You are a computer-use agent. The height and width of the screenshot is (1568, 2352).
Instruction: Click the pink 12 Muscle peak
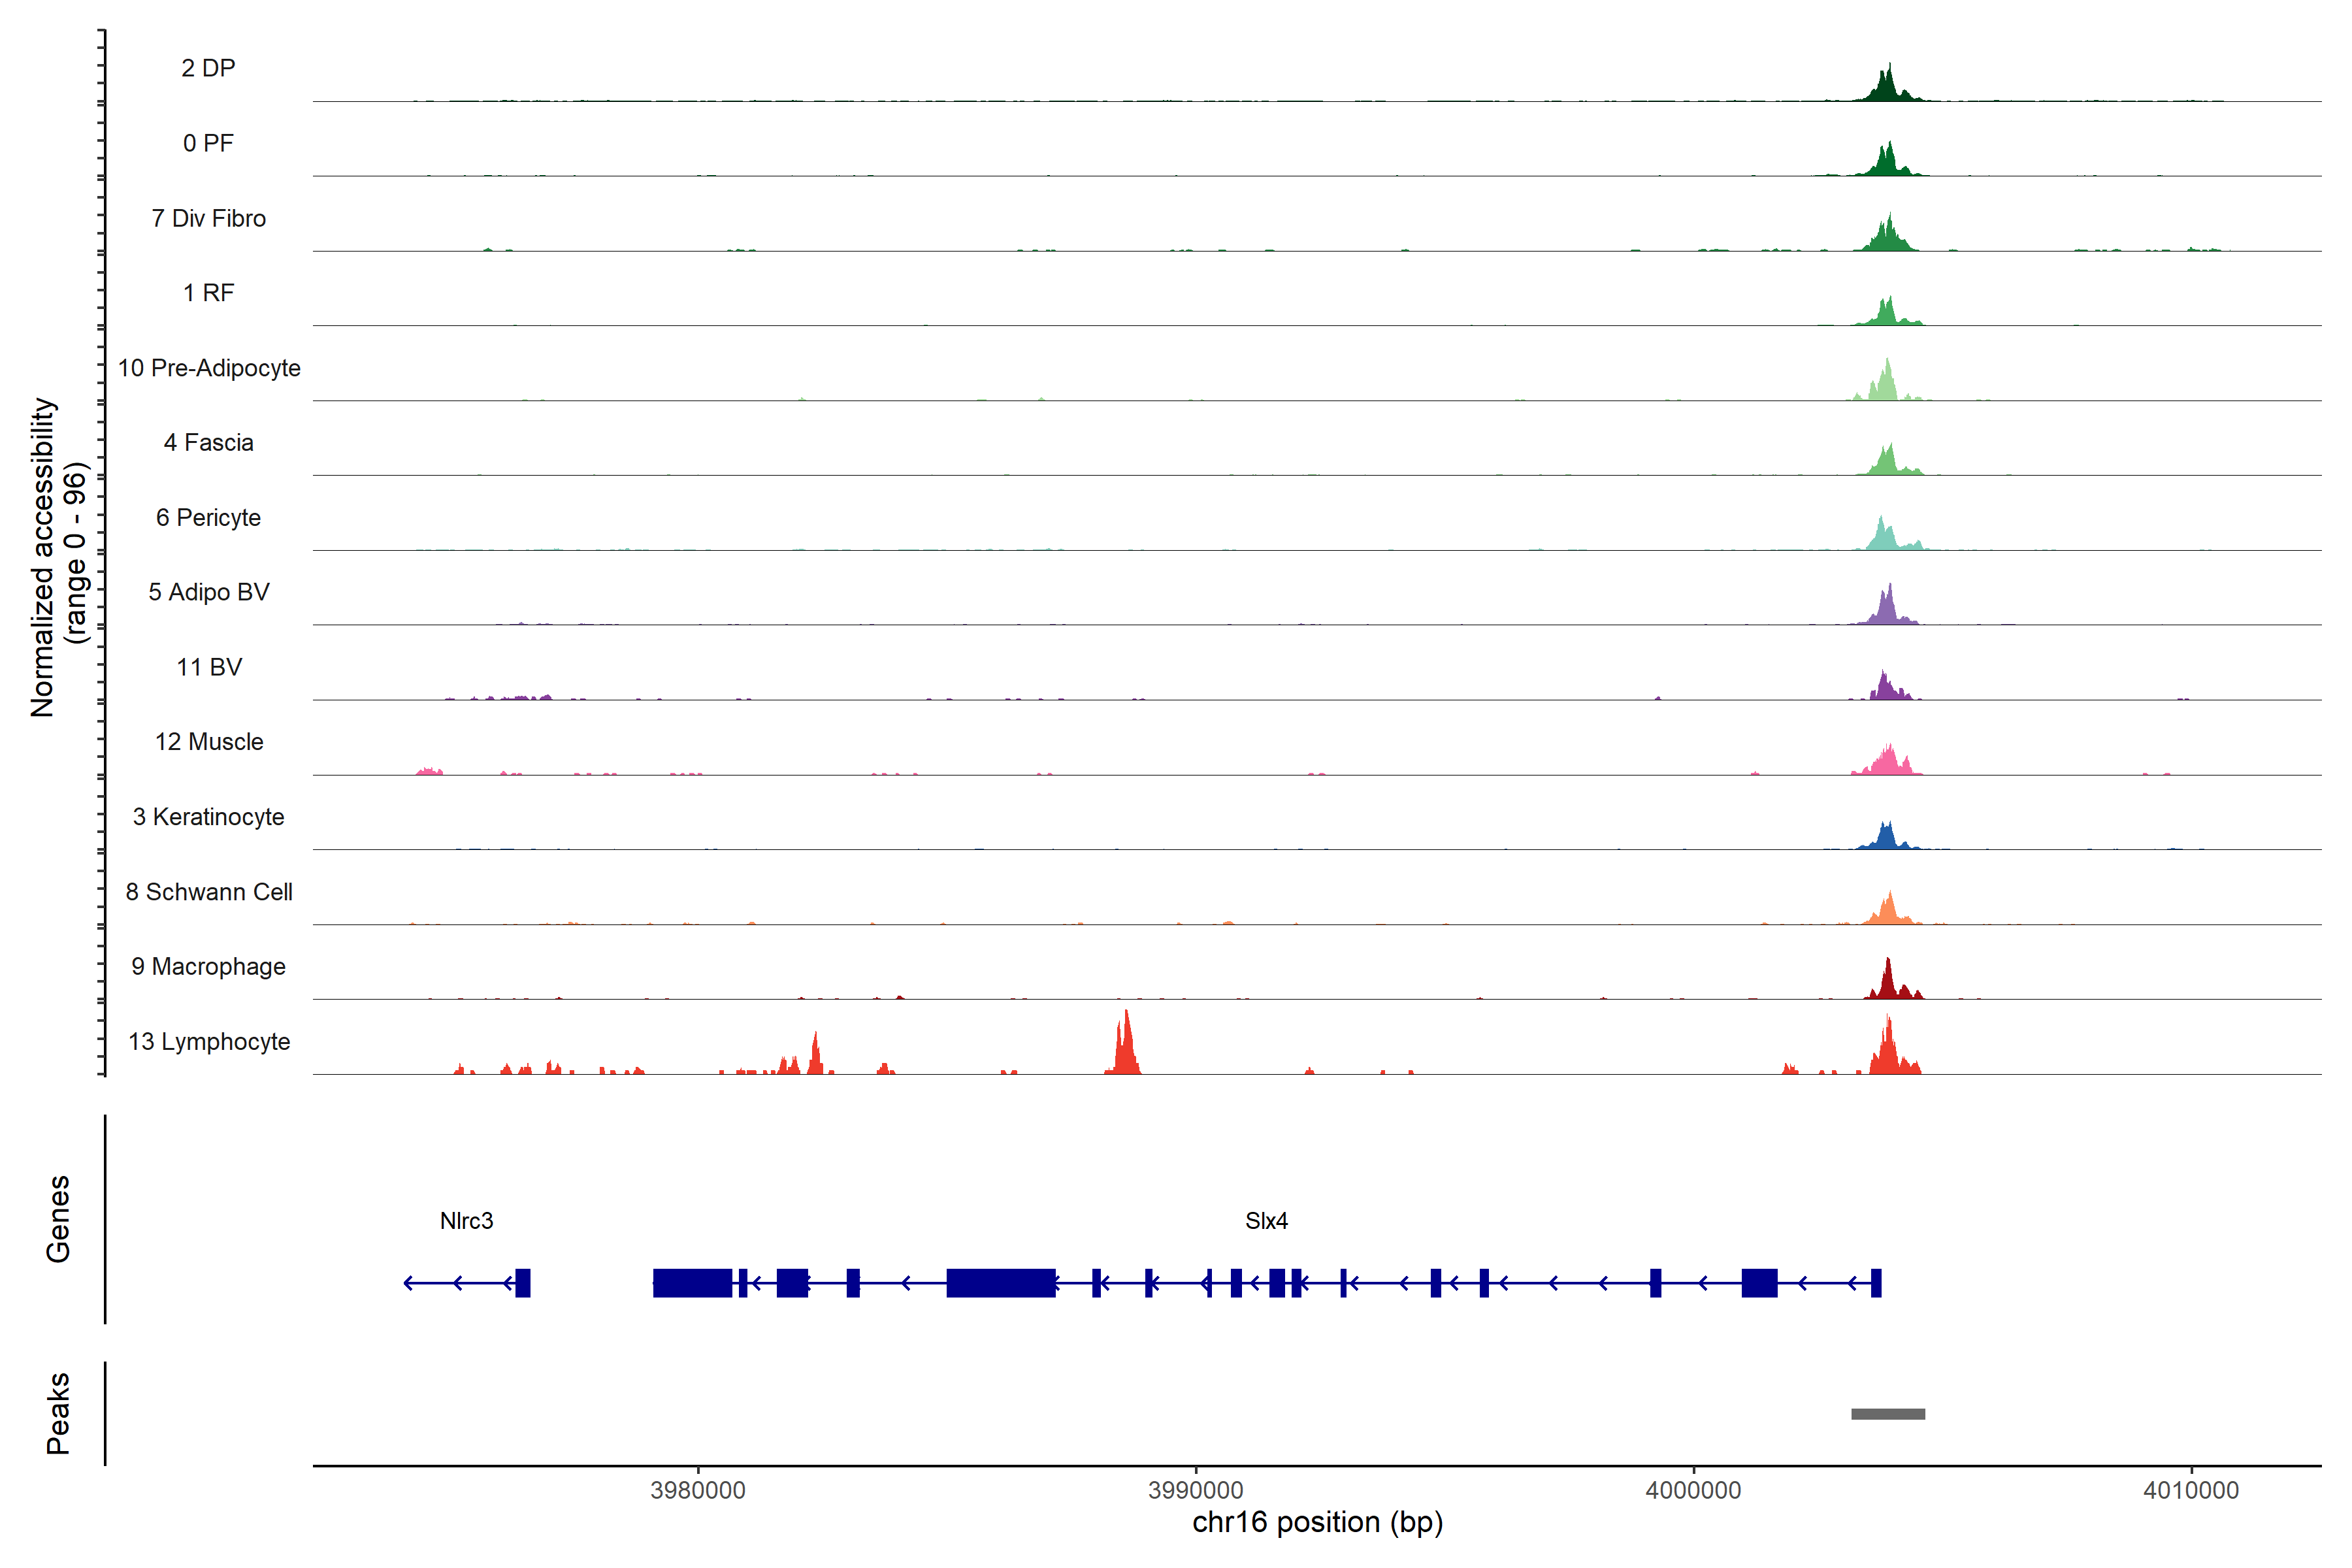[x=1887, y=764]
